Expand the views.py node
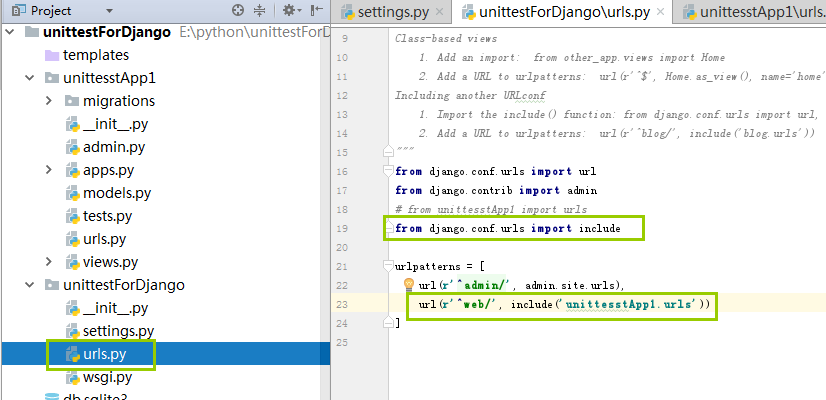 (x=48, y=262)
